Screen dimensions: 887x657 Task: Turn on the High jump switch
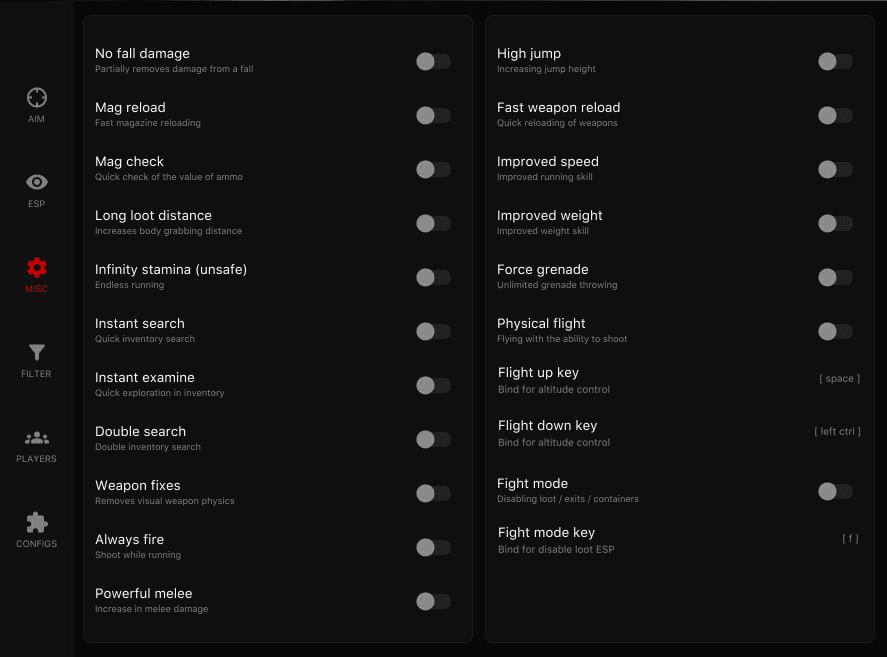coord(835,61)
